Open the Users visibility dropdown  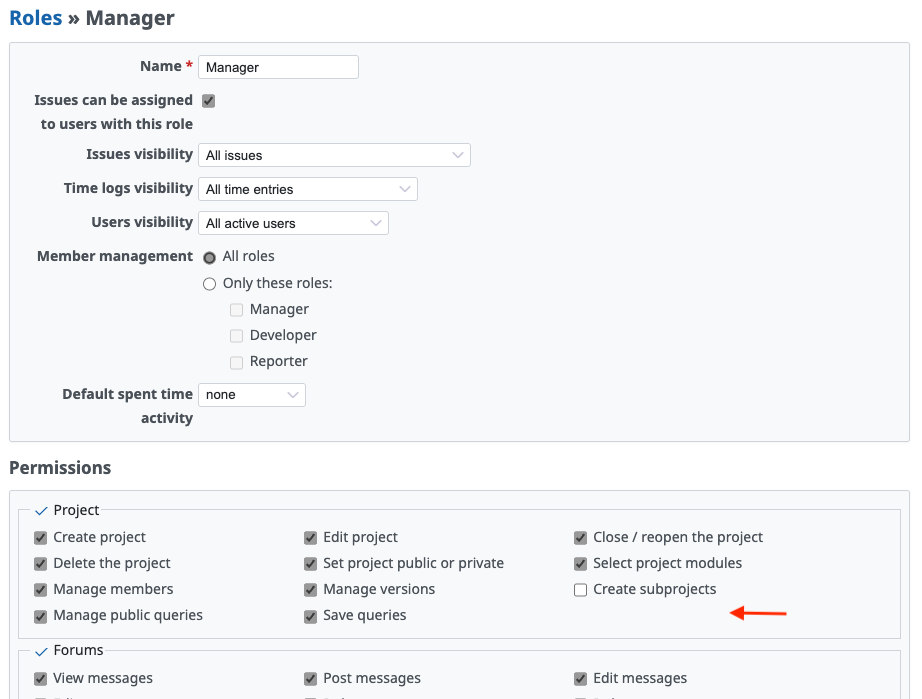293,223
